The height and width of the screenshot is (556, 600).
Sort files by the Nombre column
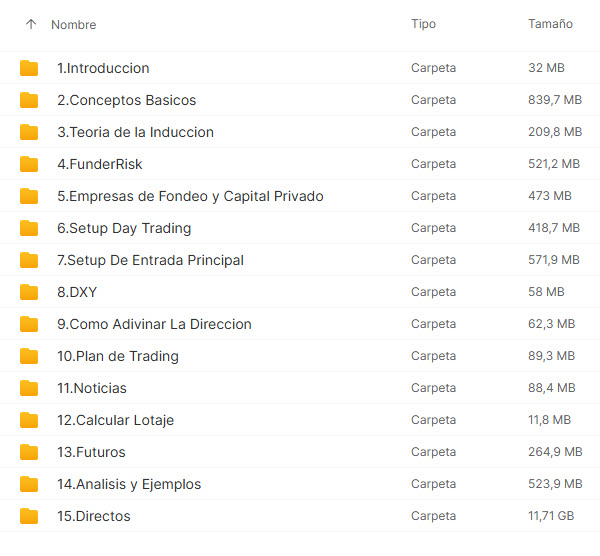(x=73, y=24)
